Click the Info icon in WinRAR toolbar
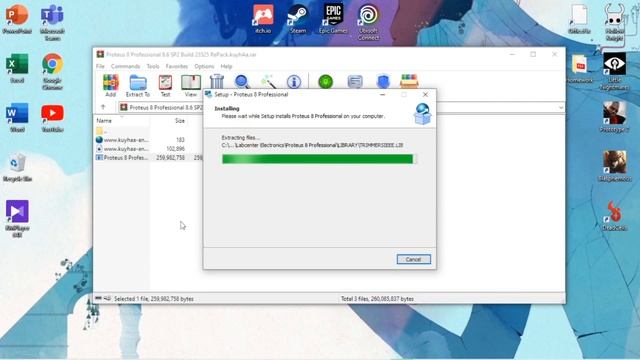Viewport: 640px width, 360px height. tap(294, 82)
